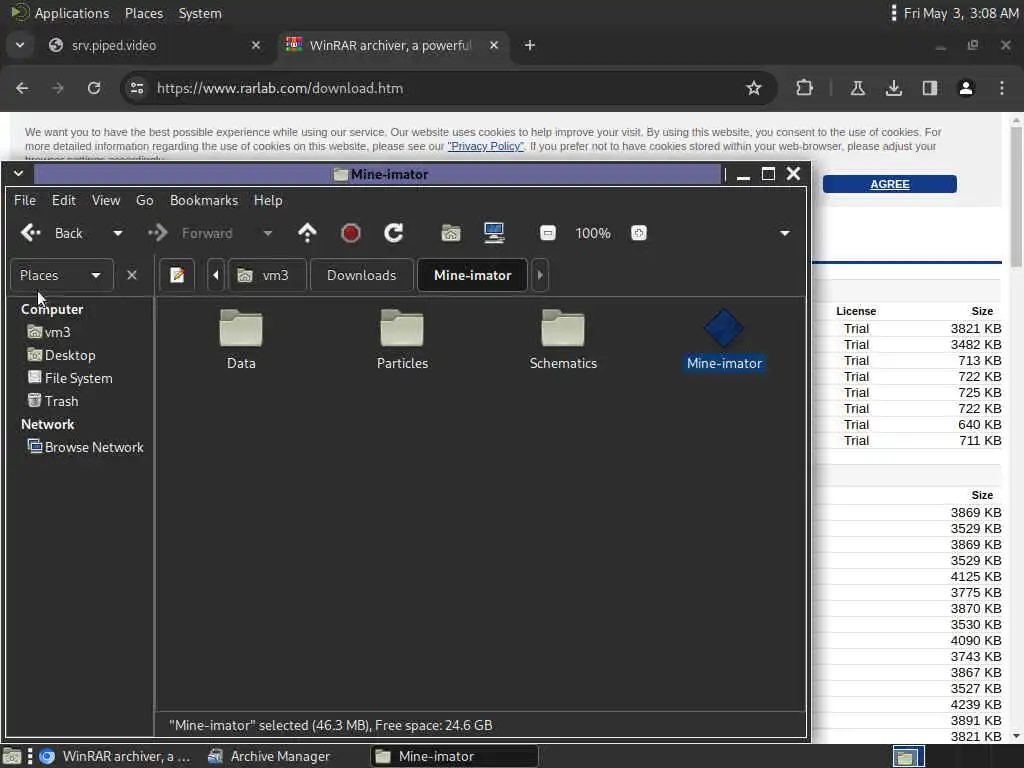Open File System in the sidebar
Screen dimensions: 1024x768
pos(70,378)
